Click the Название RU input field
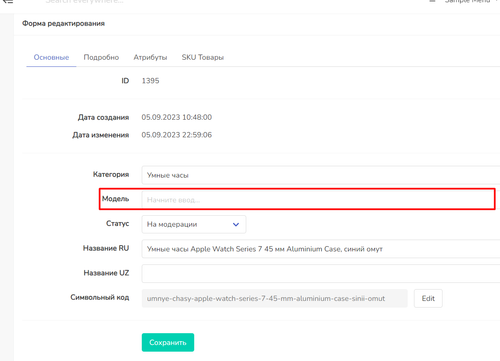Image resolution: width=500 pixels, height=361 pixels. pos(321,249)
